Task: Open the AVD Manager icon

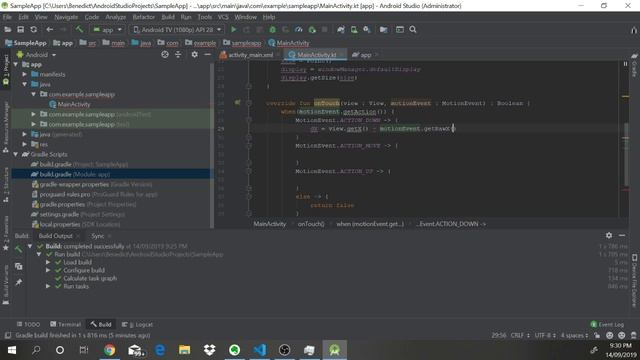Action: coord(354,29)
